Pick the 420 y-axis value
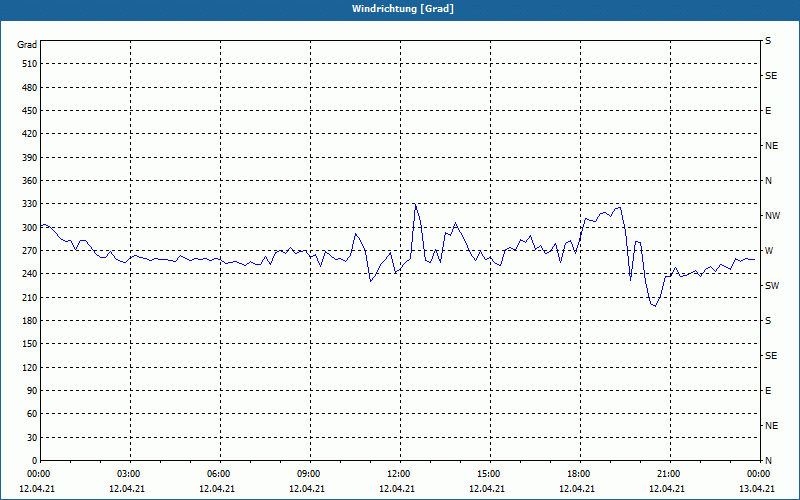This screenshot has width=800, height=500. point(30,134)
